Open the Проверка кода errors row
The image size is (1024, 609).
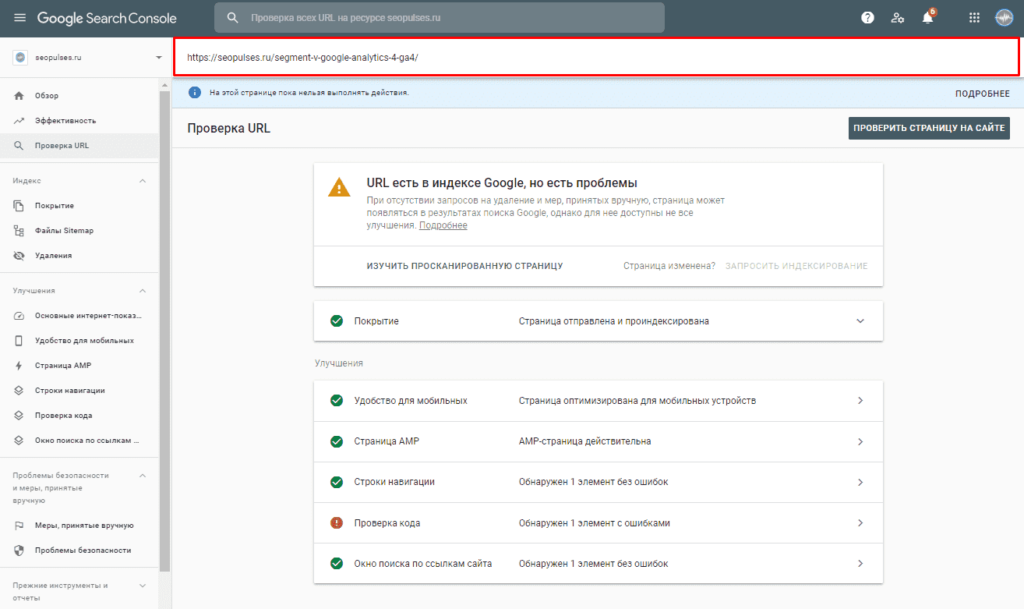(598, 523)
